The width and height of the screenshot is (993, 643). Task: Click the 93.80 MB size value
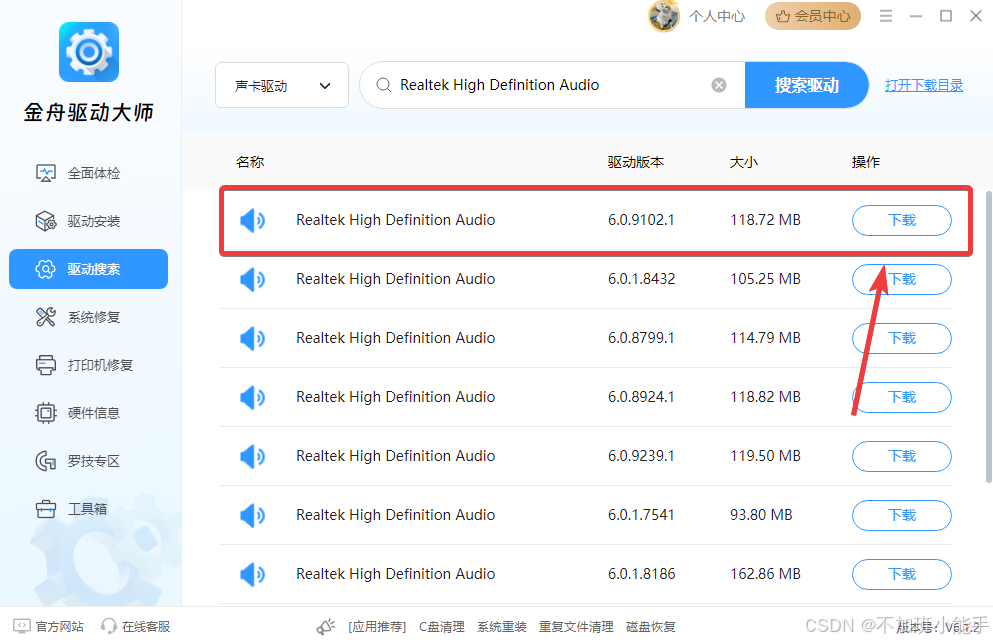761,514
